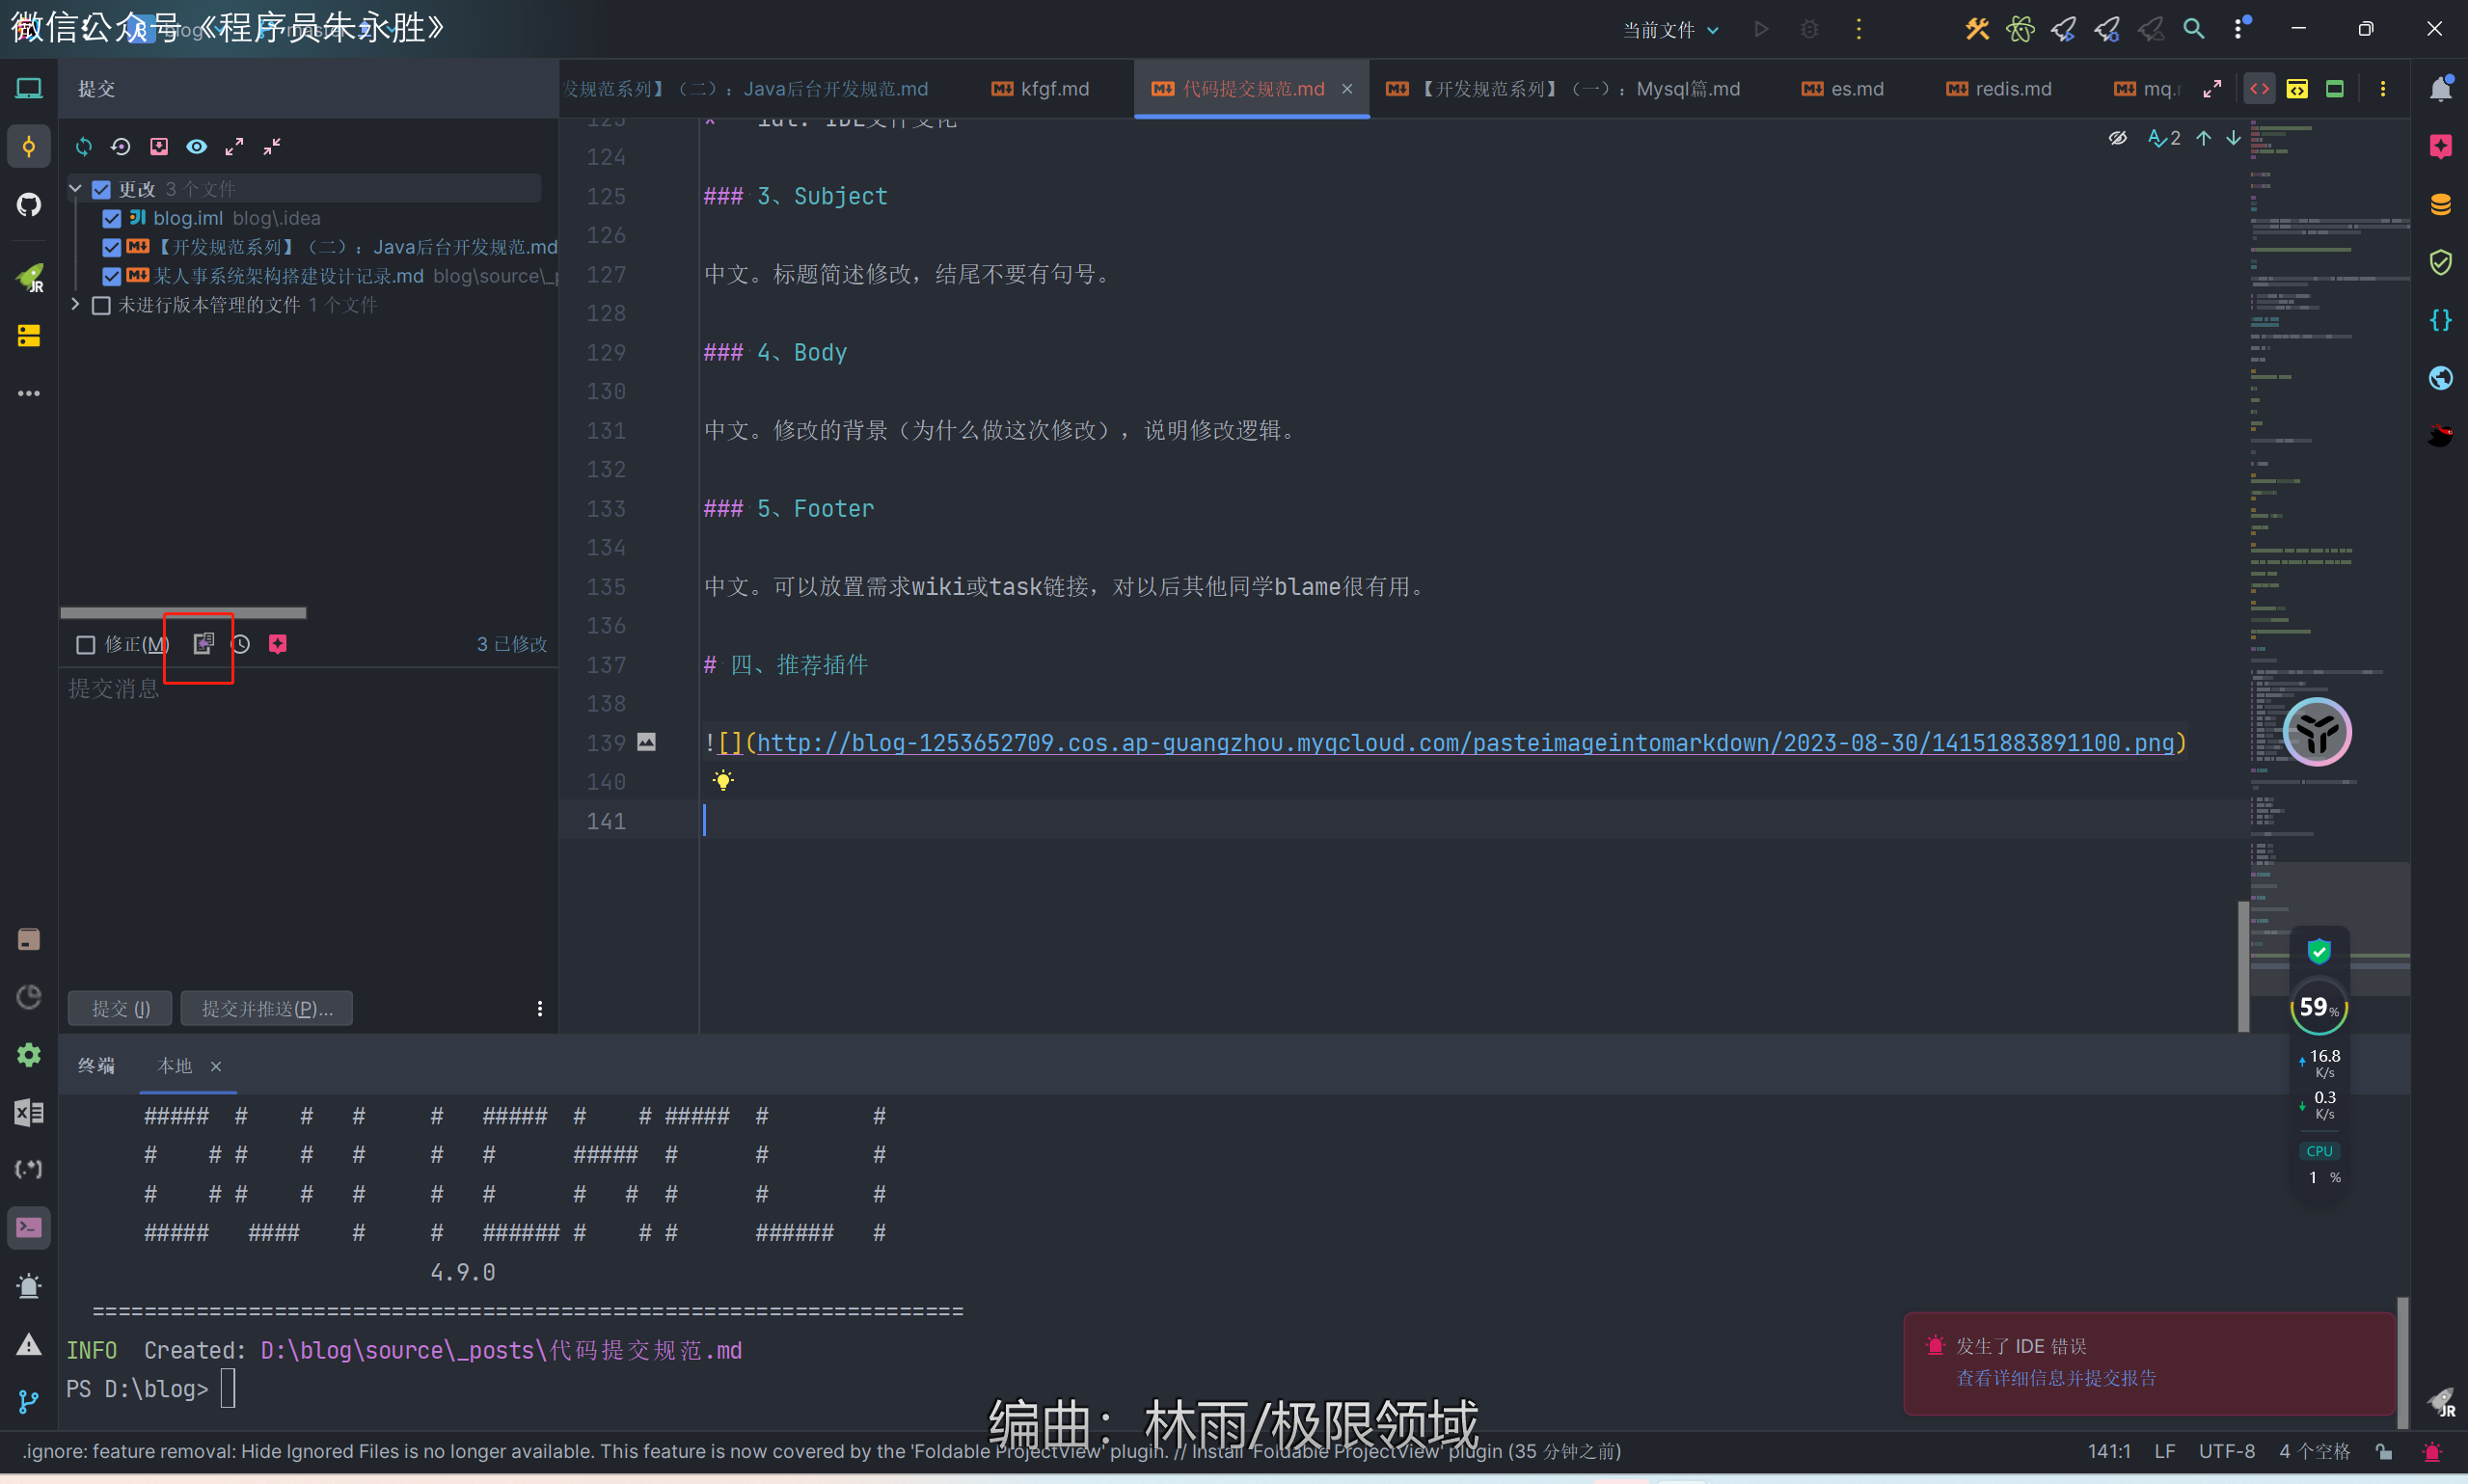Click the 3 已修改 link

point(512,644)
